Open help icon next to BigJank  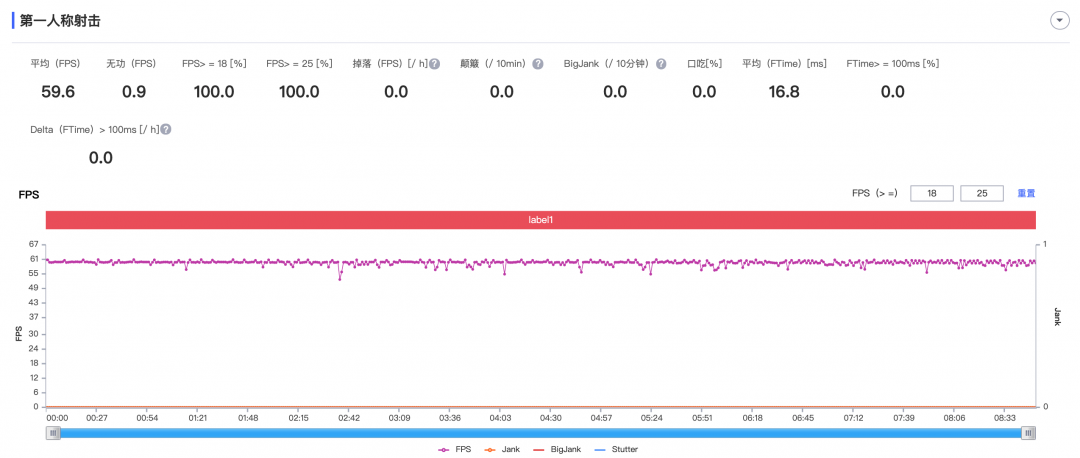(661, 64)
